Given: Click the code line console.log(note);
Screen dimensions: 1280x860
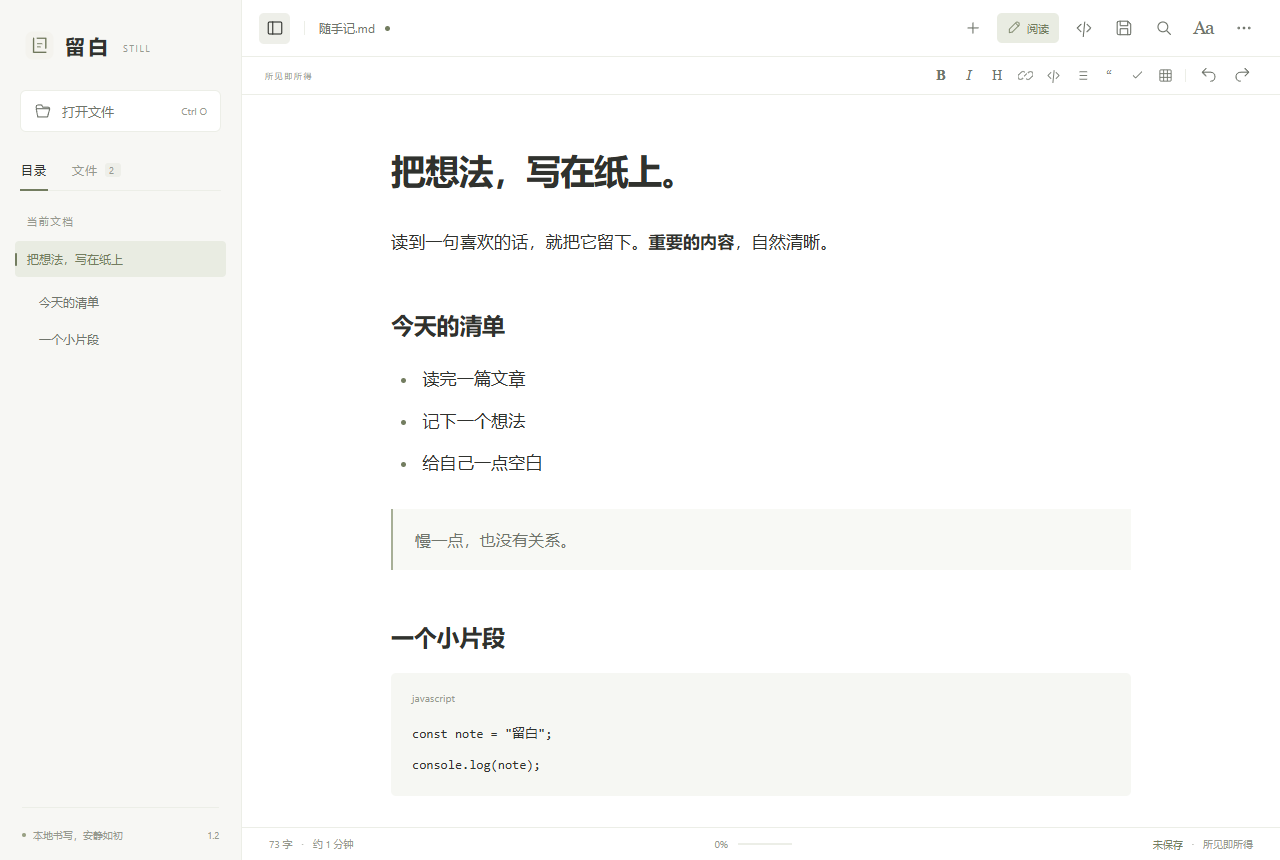Looking at the screenshot, I should click(476, 765).
